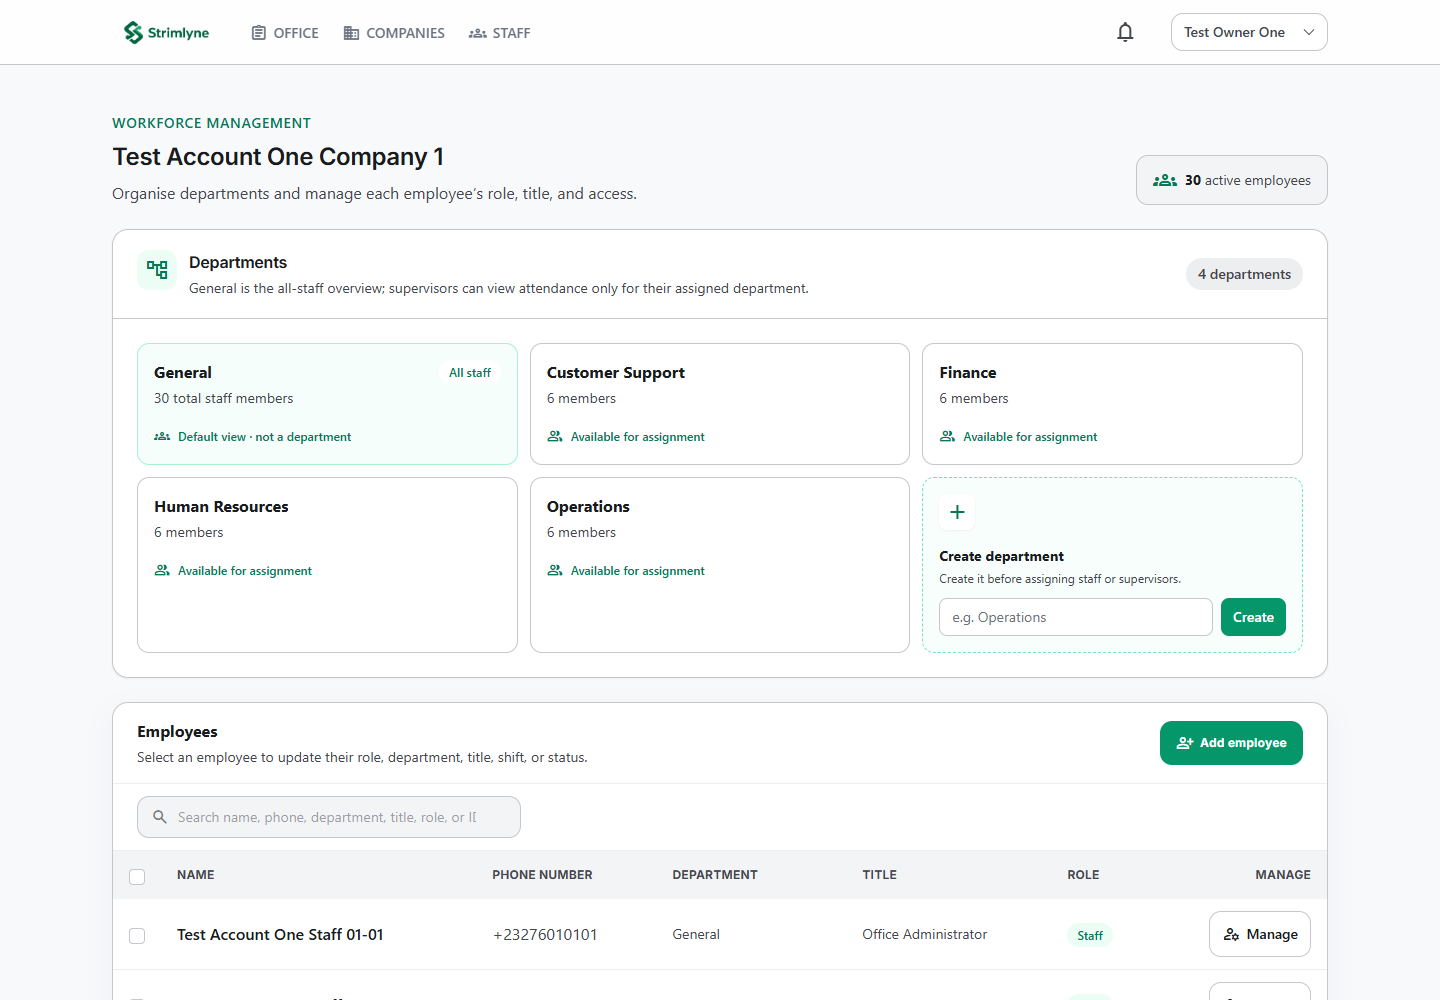Select the Customer Support department card
The image size is (1440, 1000).
click(x=720, y=404)
